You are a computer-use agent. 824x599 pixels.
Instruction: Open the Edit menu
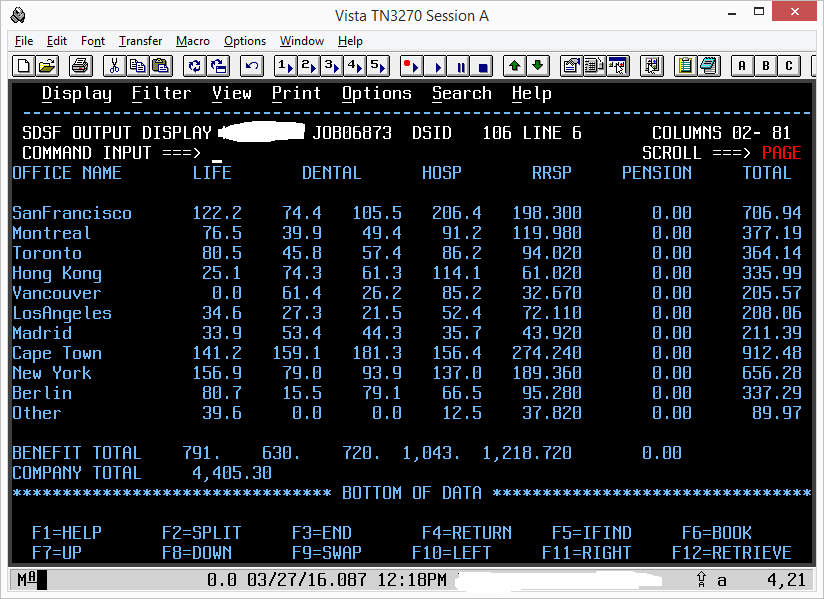(57, 41)
